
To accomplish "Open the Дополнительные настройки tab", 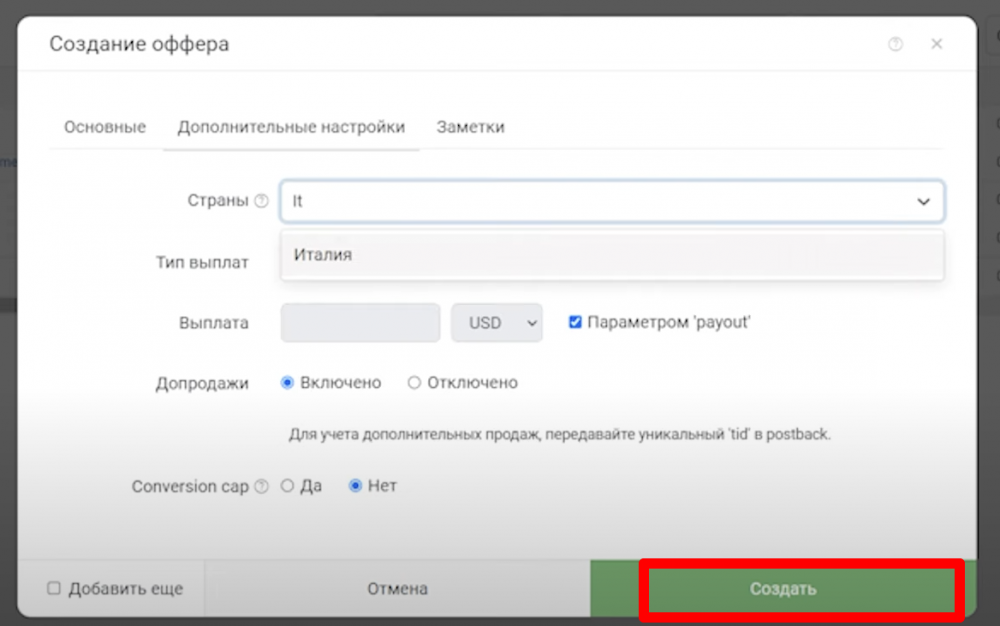I will (x=291, y=127).
